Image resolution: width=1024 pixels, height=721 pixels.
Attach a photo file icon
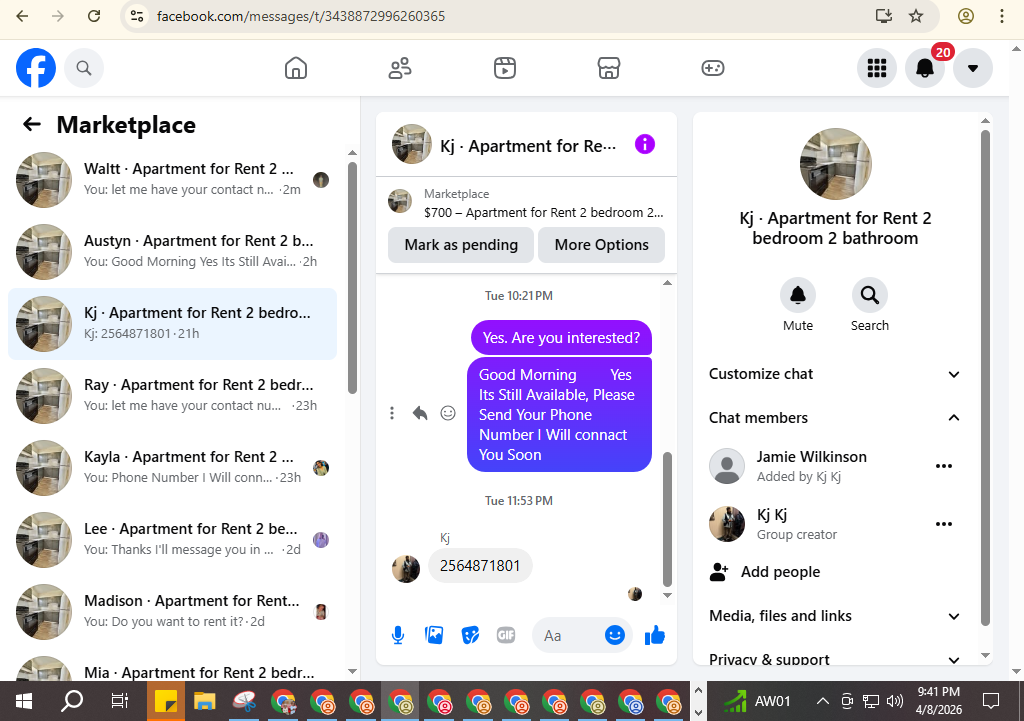(434, 635)
